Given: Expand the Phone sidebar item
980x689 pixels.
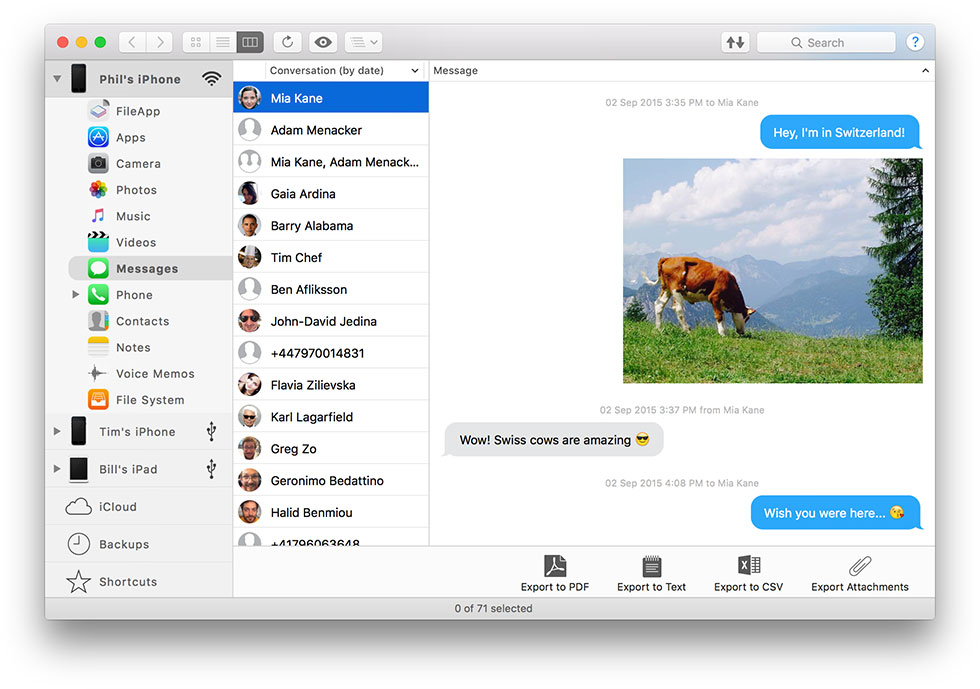Looking at the screenshot, I should click(x=76, y=295).
